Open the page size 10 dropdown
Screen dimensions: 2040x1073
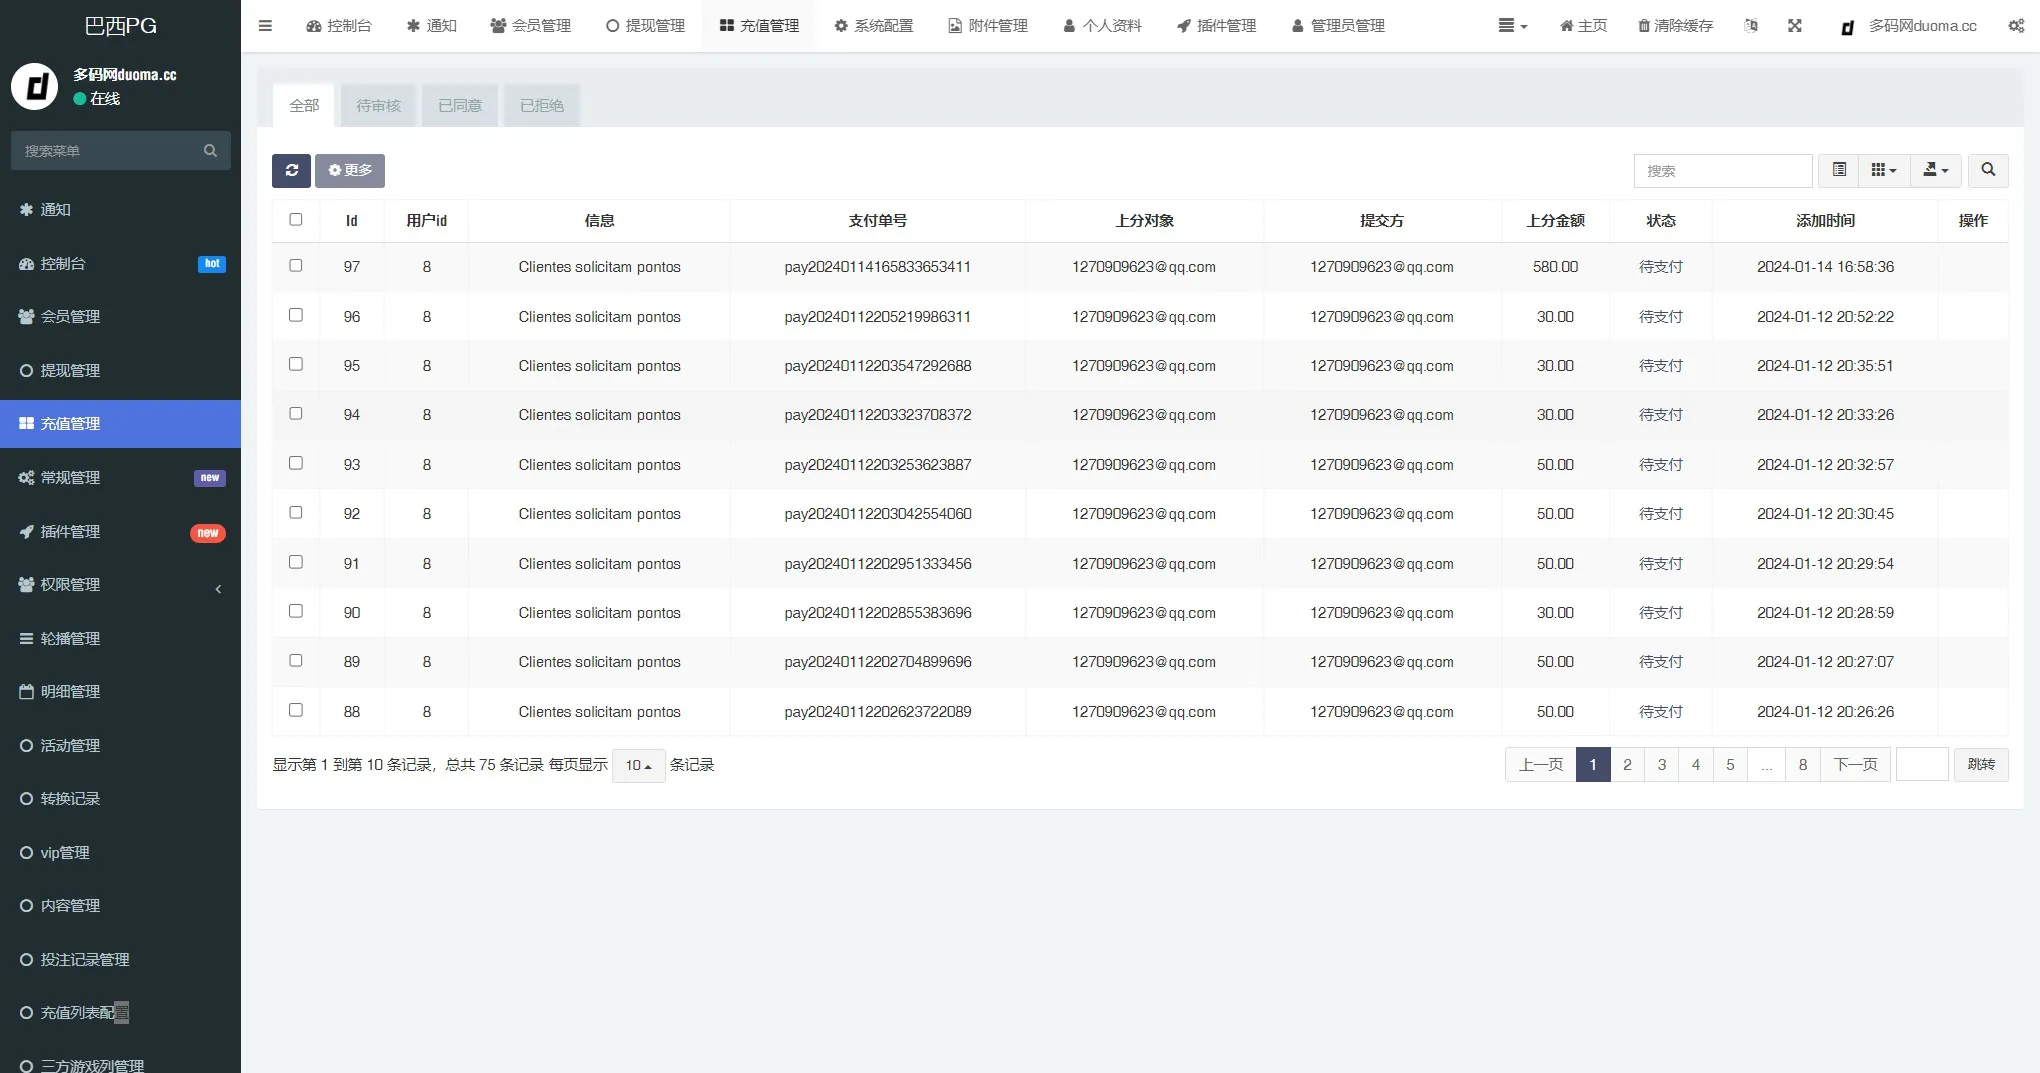(x=638, y=766)
